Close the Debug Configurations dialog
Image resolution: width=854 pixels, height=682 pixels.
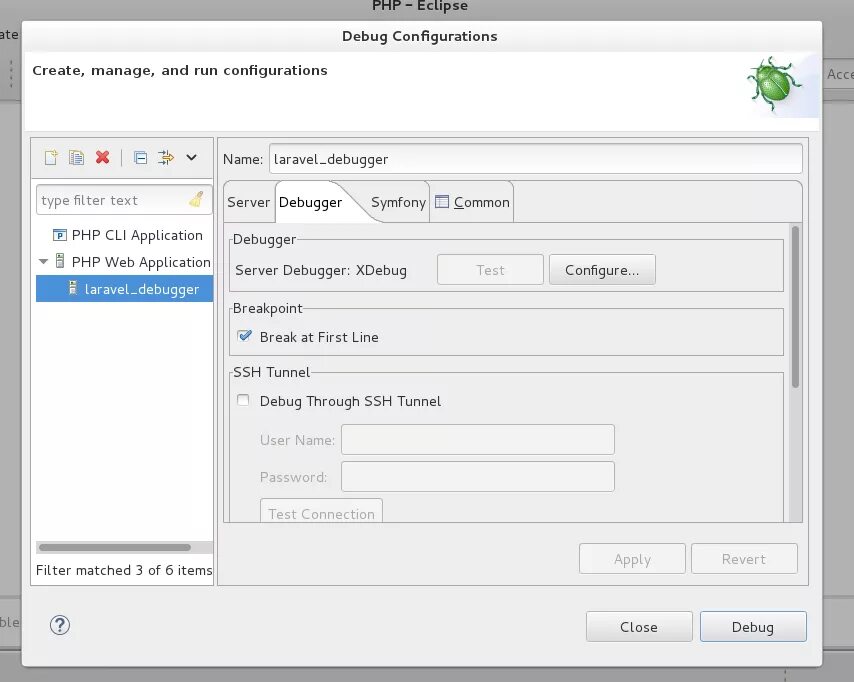point(639,627)
